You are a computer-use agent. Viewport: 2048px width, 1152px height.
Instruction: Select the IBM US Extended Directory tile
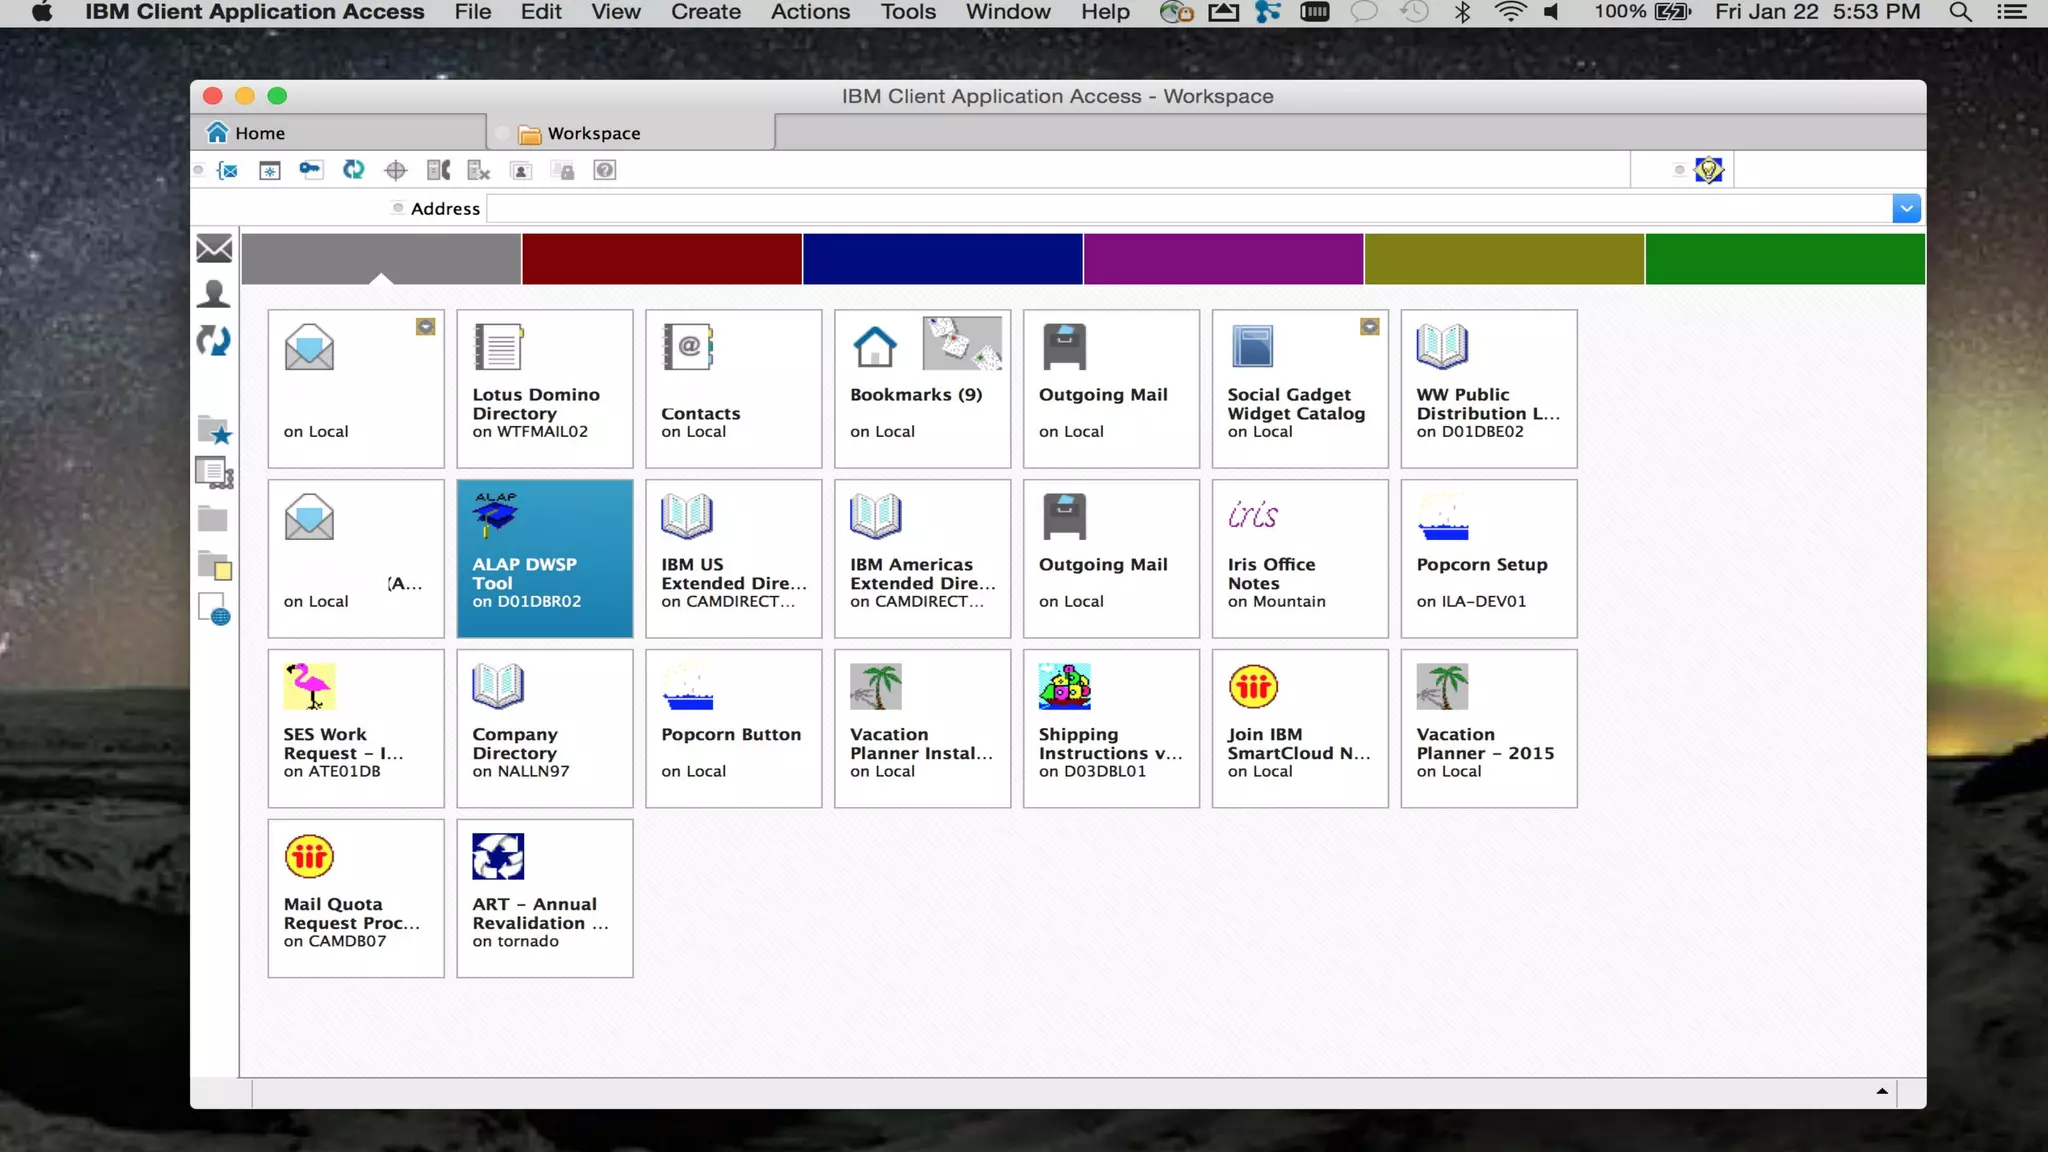pyautogui.click(x=734, y=558)
